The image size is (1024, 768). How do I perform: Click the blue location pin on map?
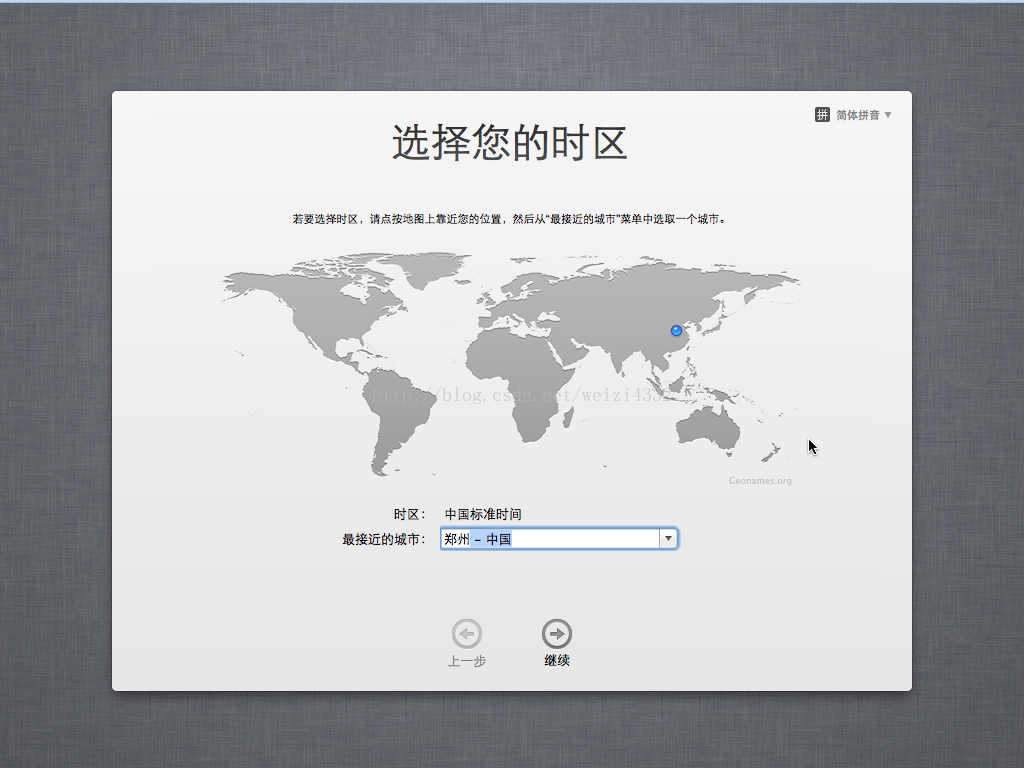(x=676, y=330)
